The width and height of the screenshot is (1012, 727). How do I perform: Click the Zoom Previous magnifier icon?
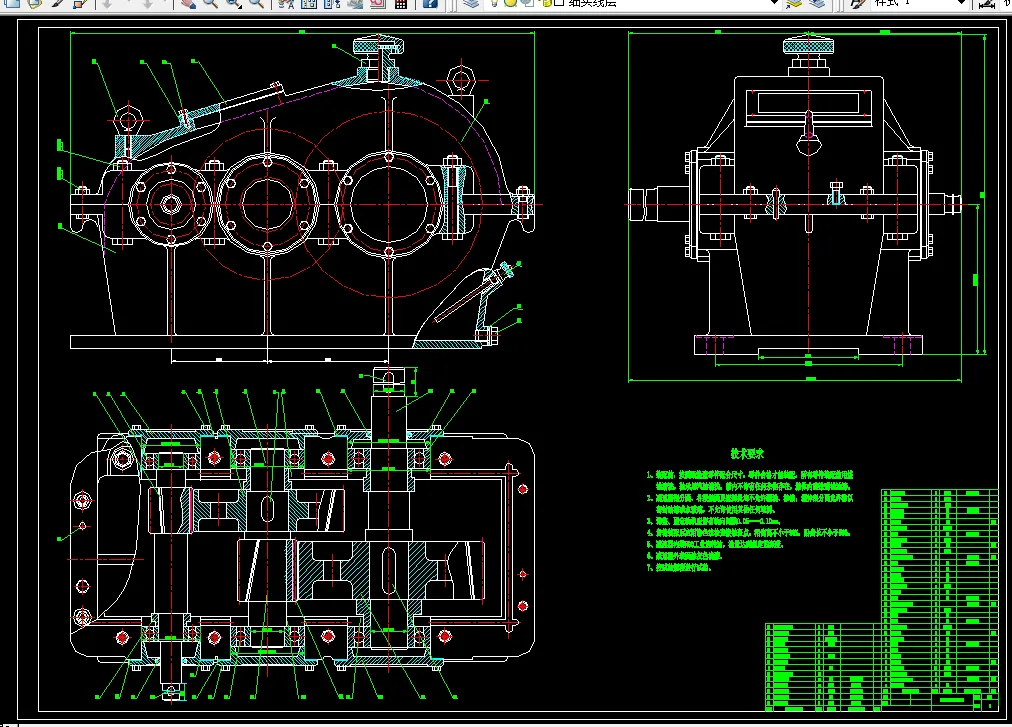click(x=257, y=3)
